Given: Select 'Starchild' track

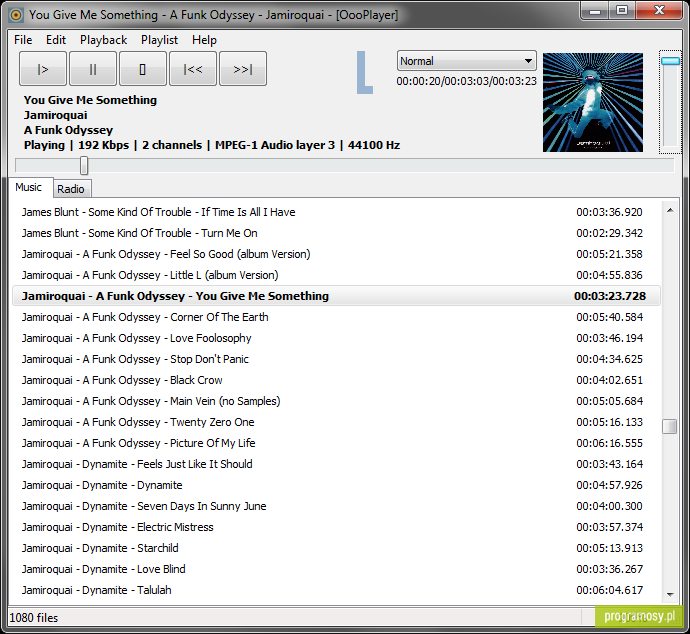Looking at the screenshot, I should click(x=336, y=548).
